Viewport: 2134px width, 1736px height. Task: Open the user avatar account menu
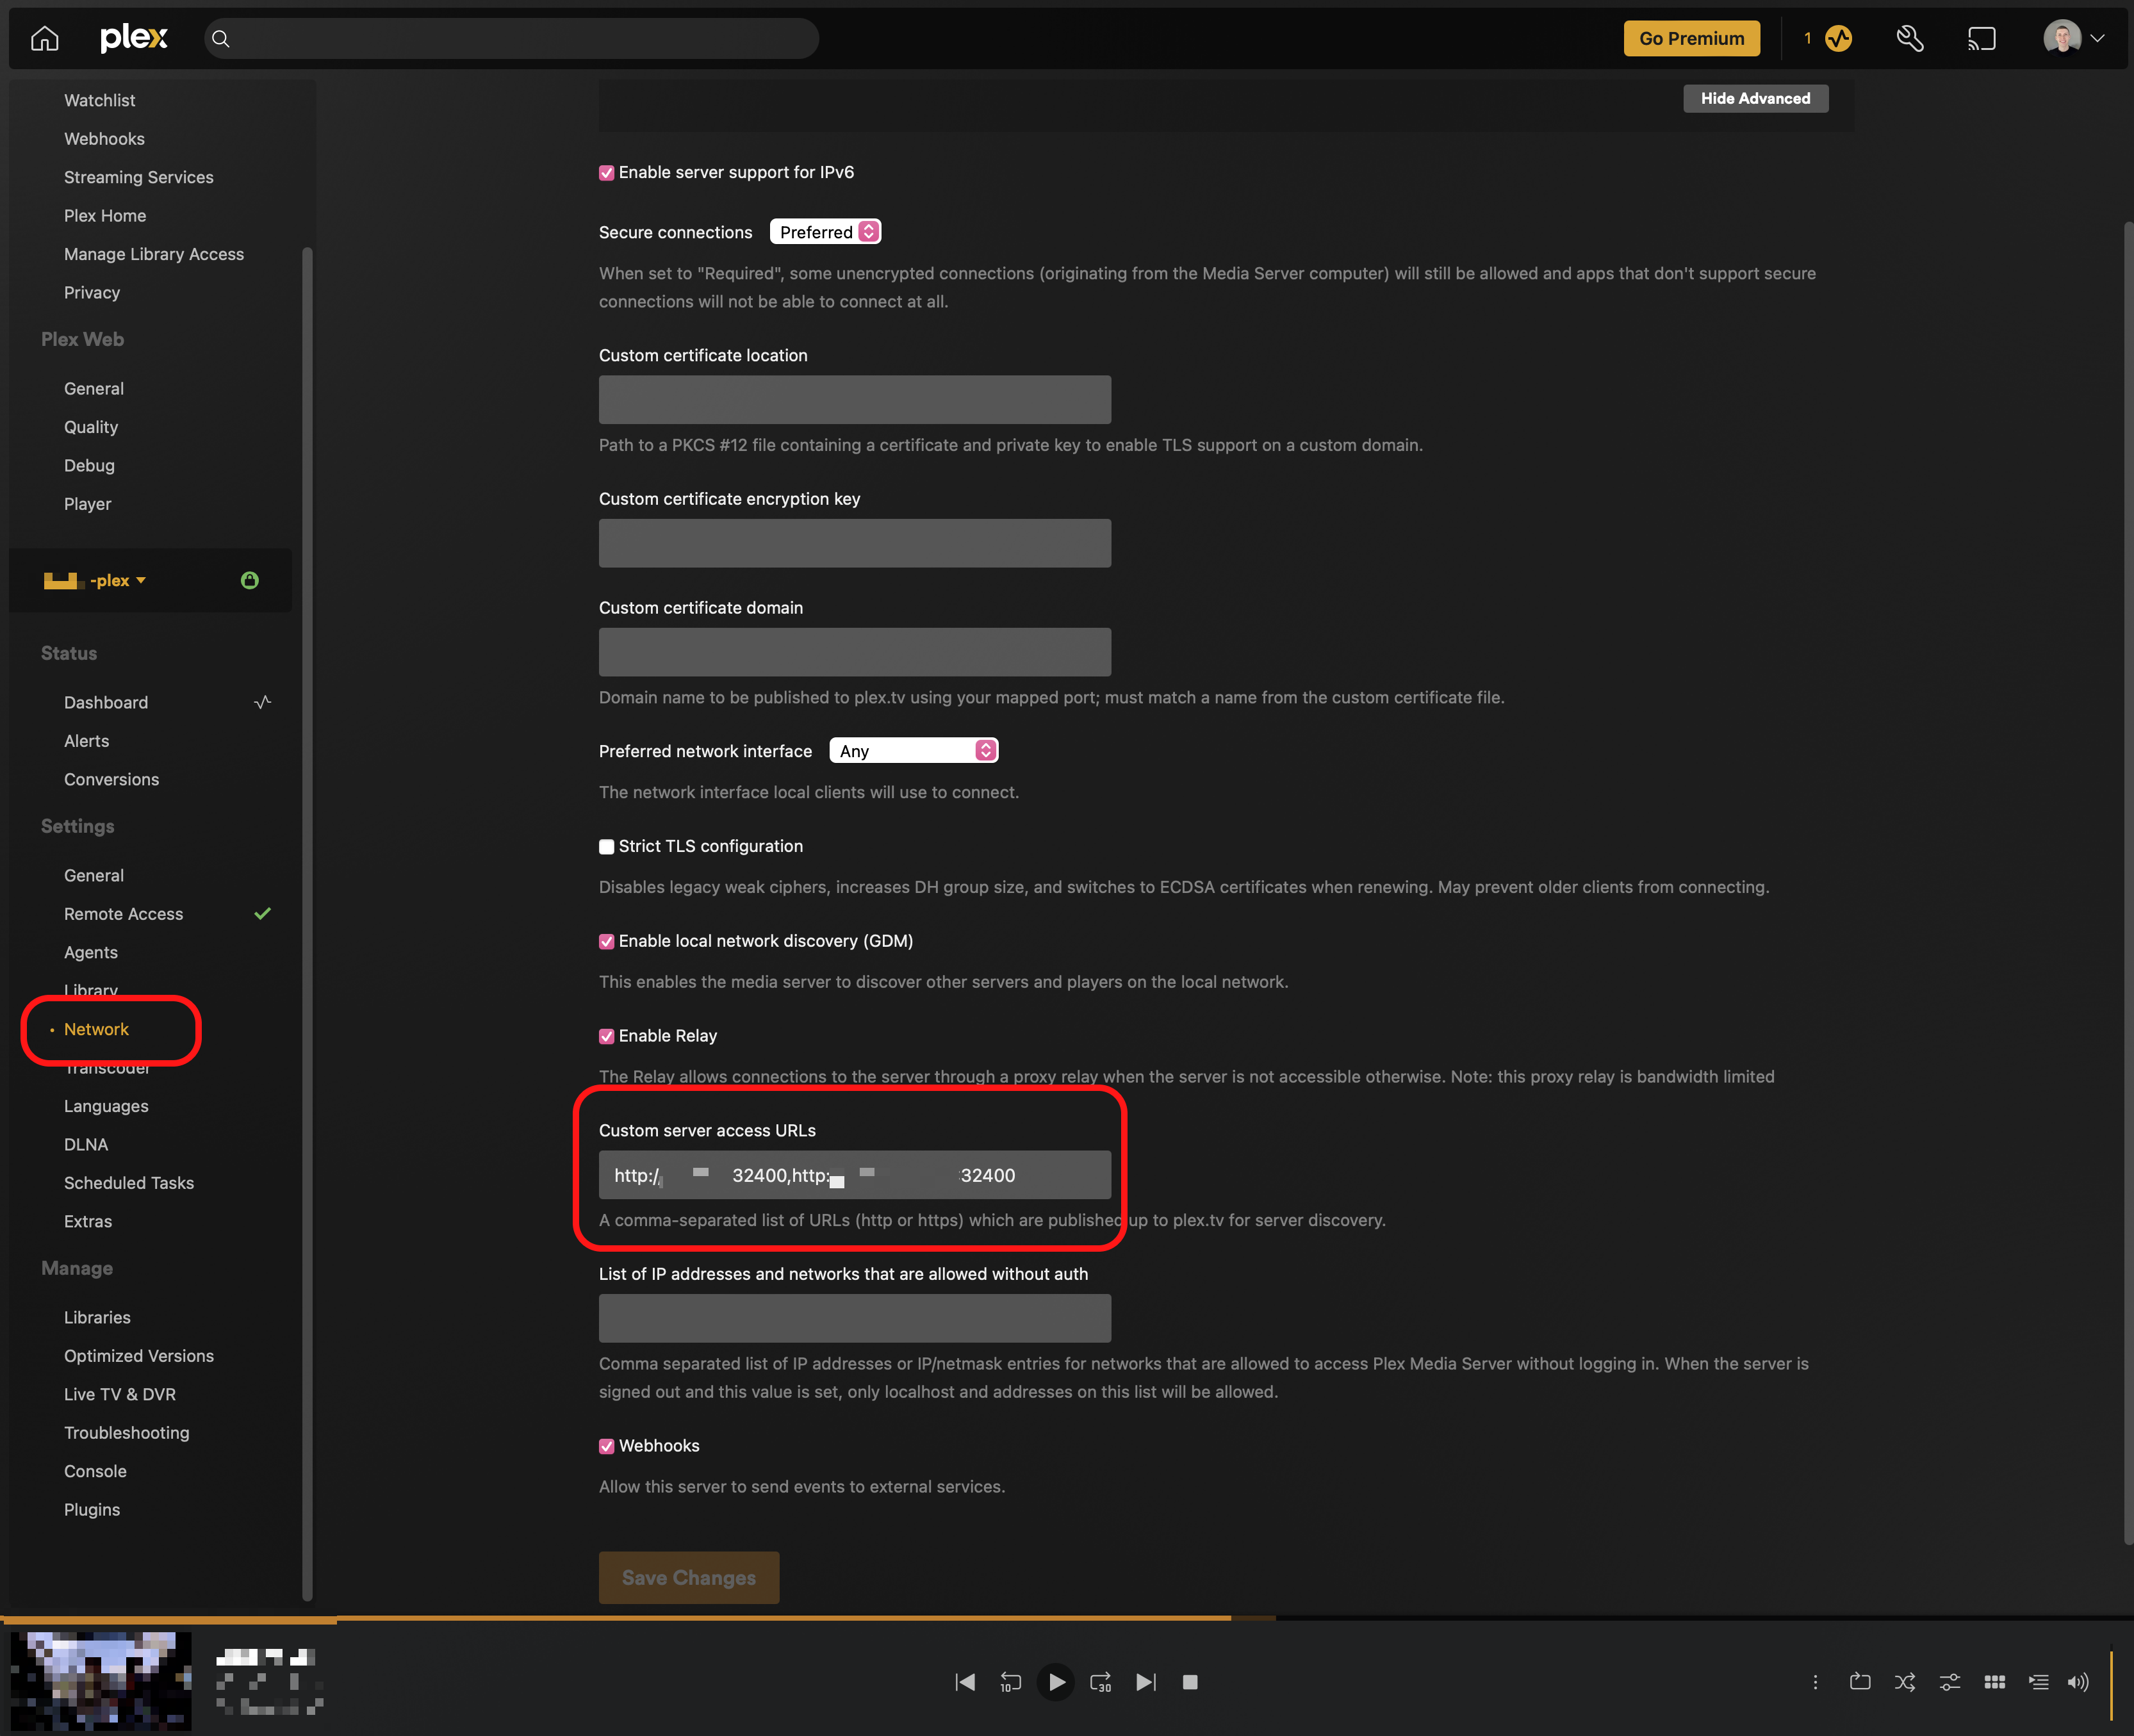(x=2074, y=38)
